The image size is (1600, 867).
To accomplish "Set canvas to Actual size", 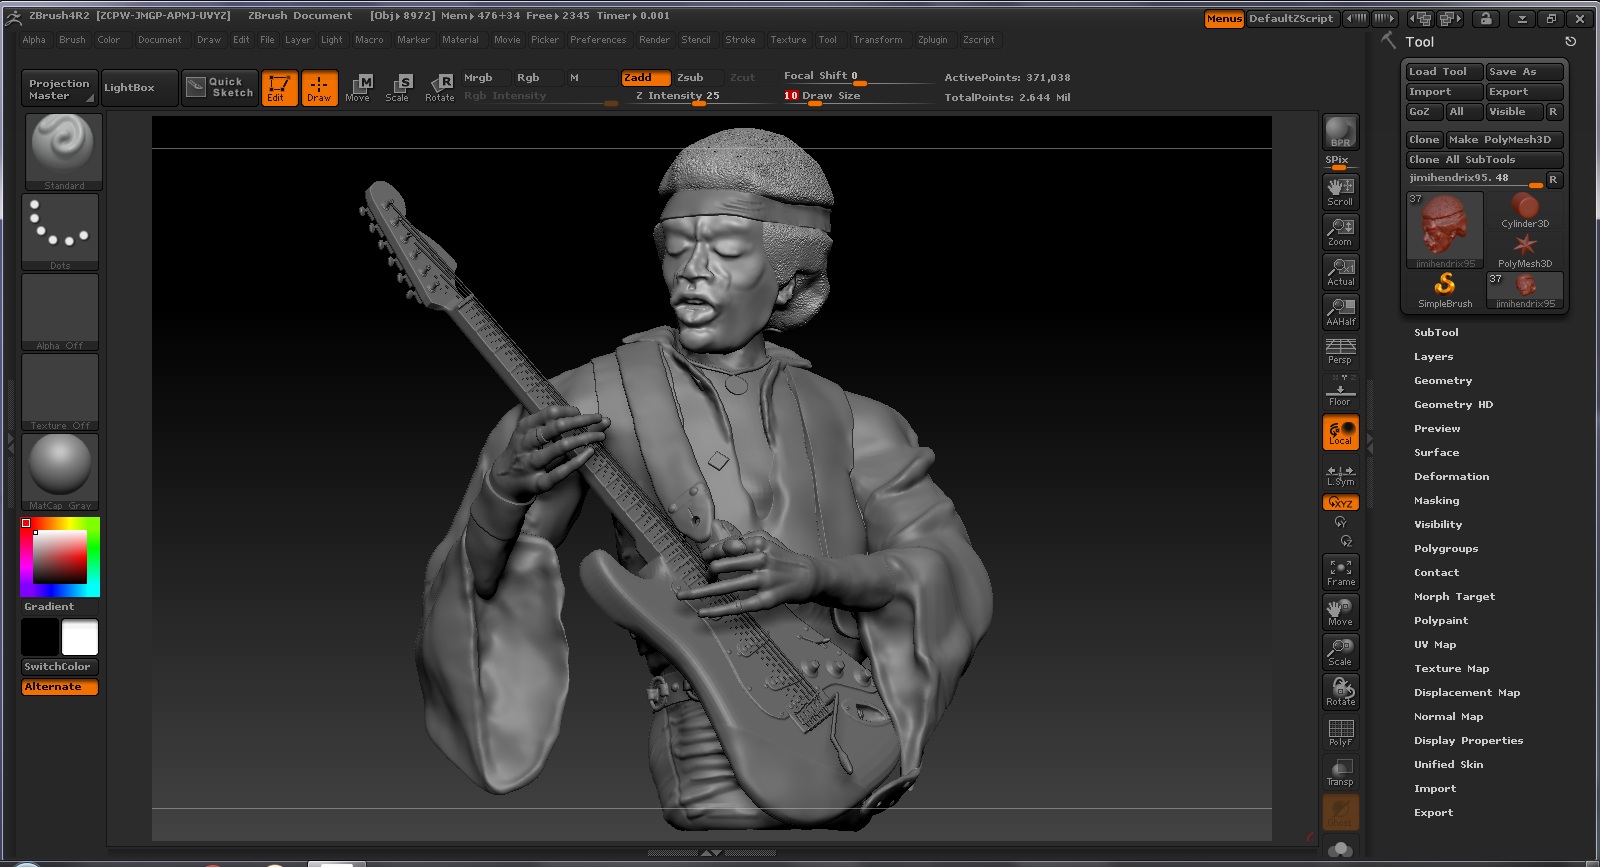I will coord(1340,271).
